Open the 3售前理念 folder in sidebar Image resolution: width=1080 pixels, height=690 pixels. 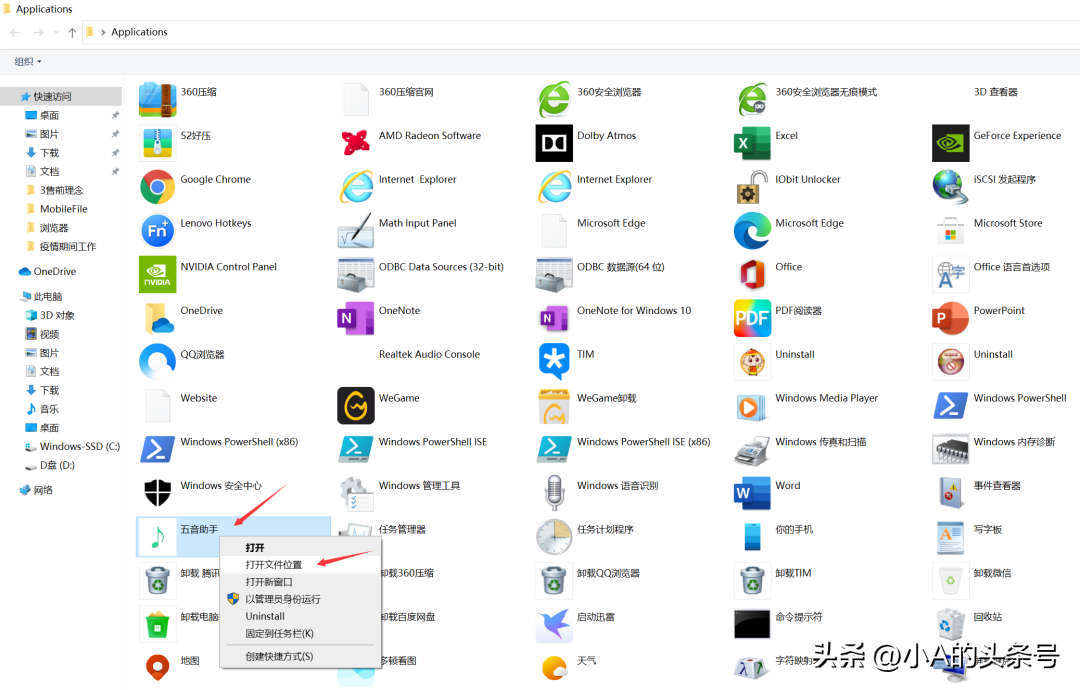click(x=61, y=190)
